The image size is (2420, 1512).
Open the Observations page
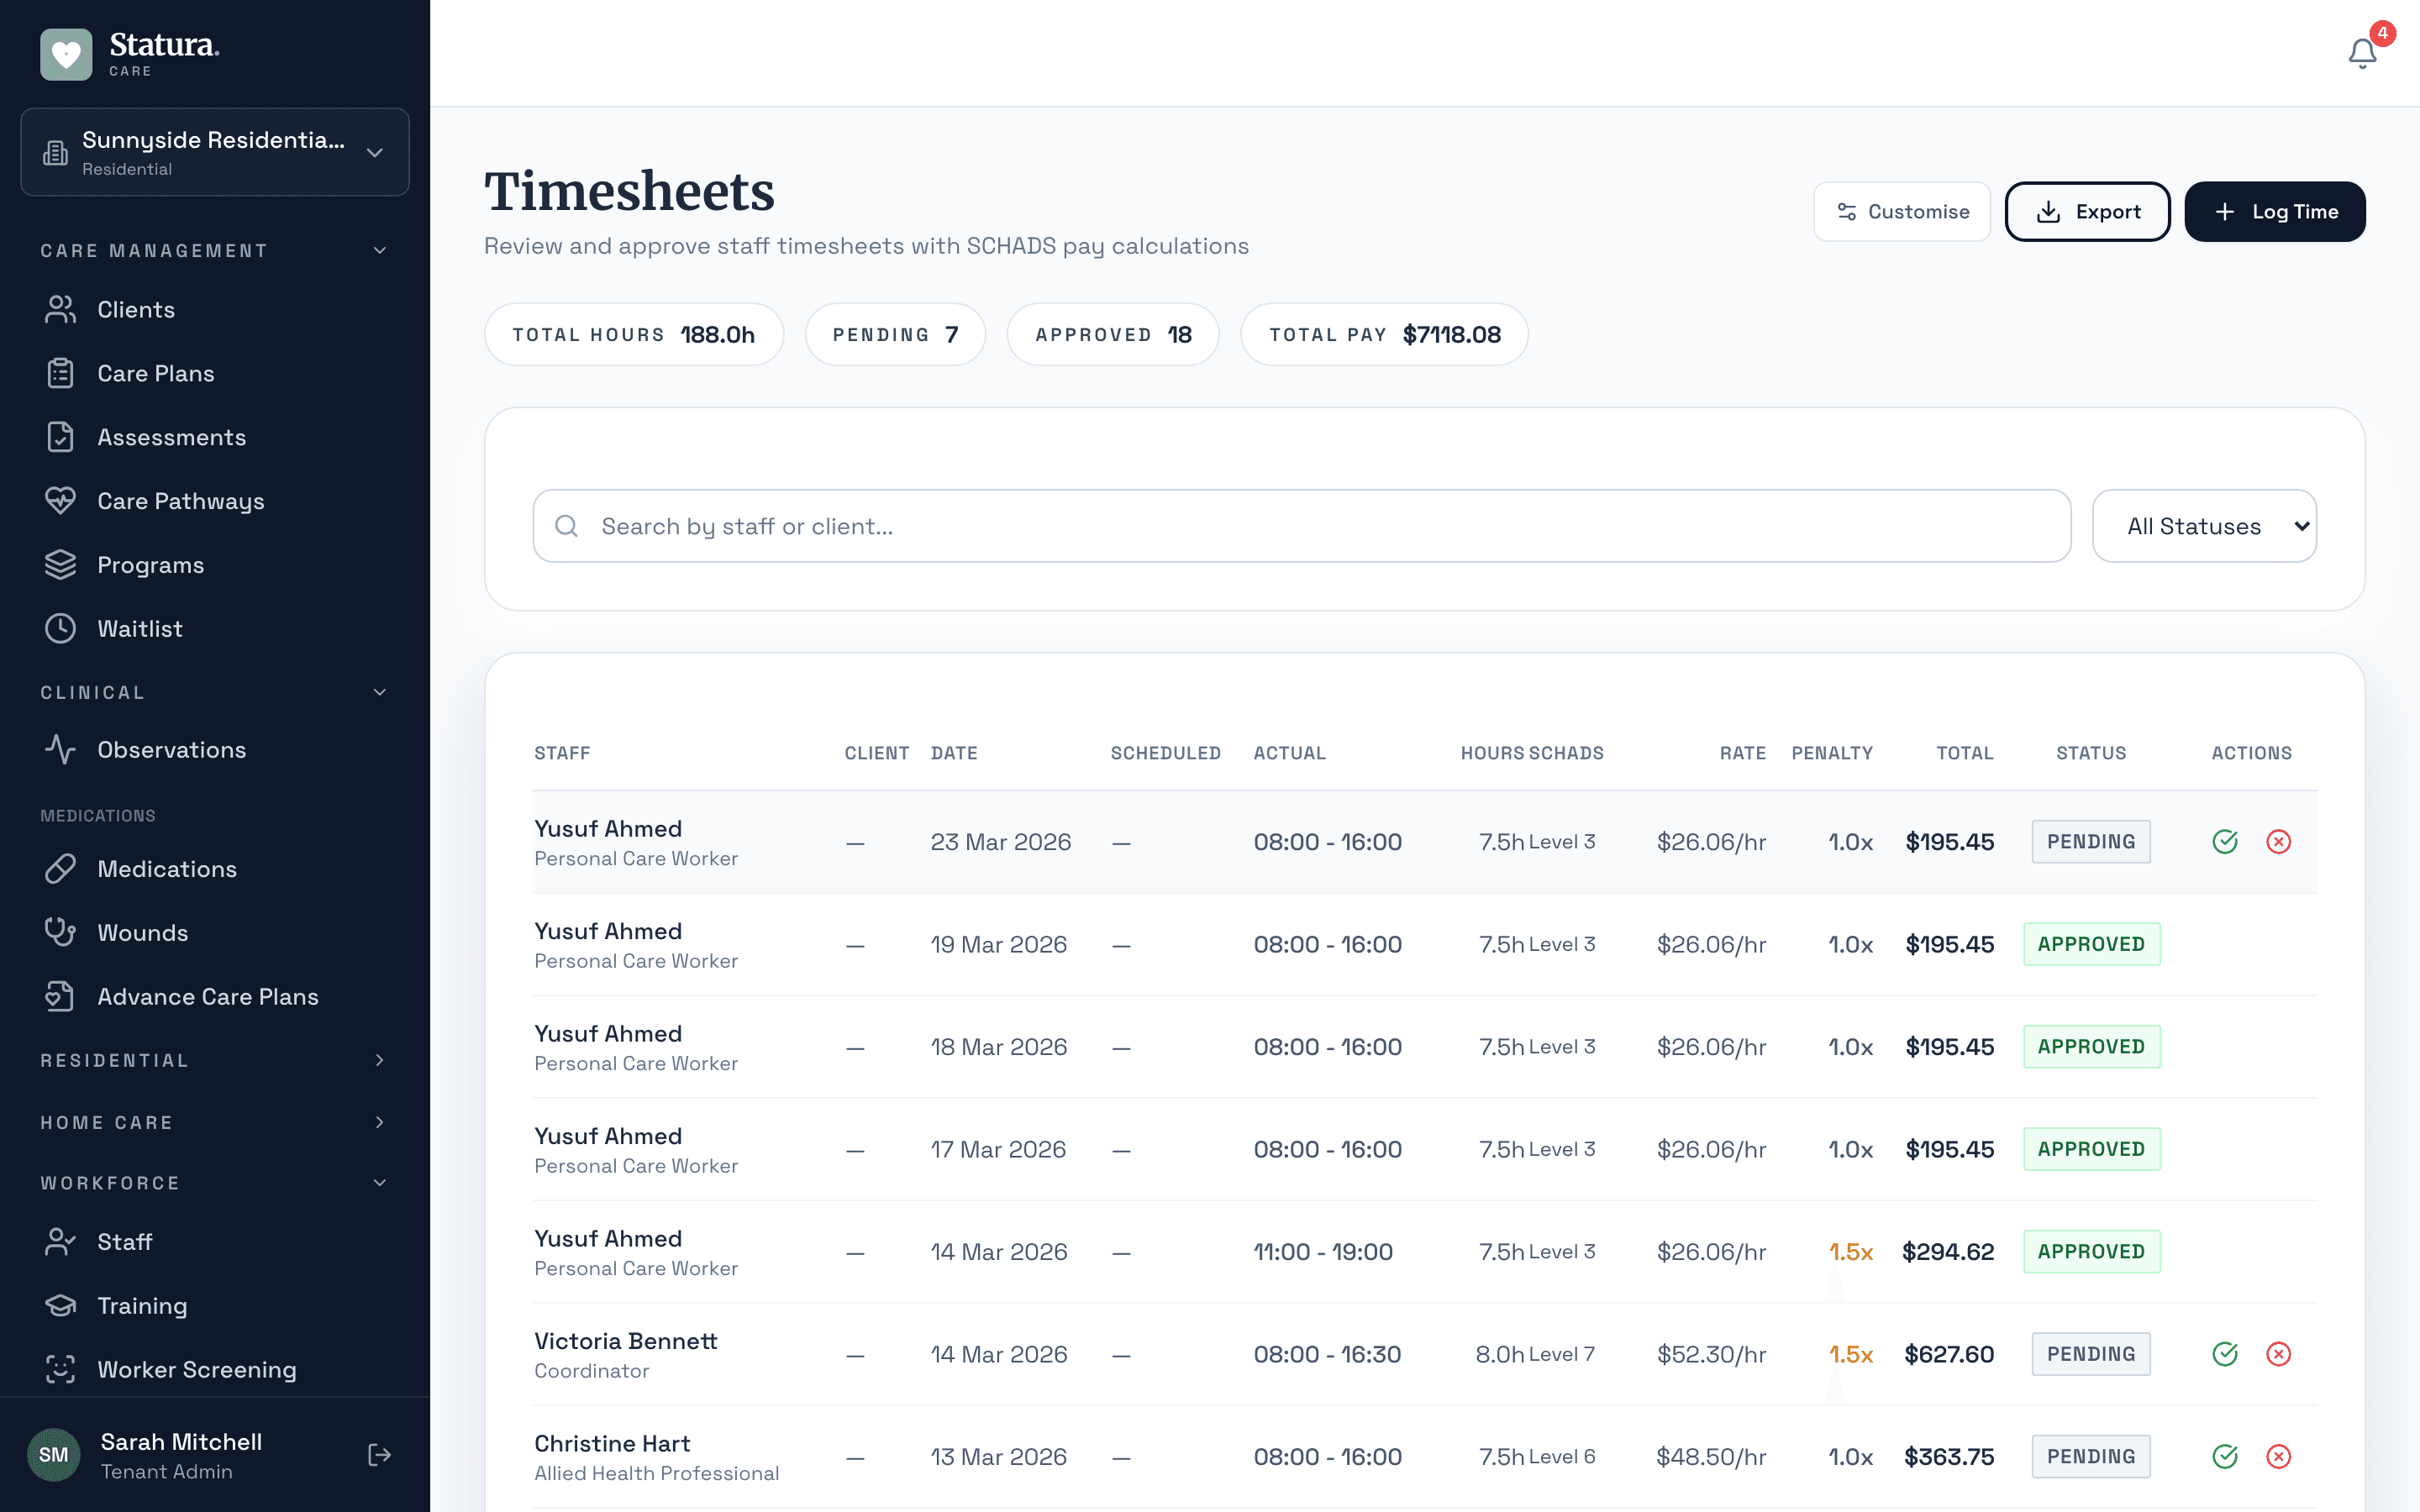click(171, 750)
